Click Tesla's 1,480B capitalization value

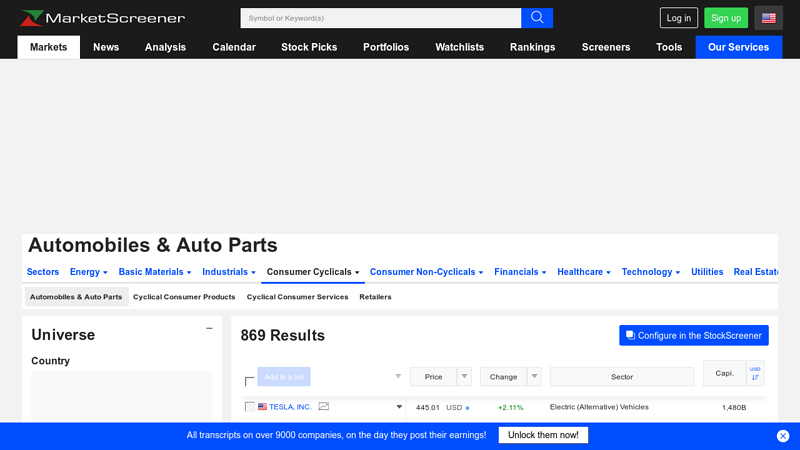[734, 407]
